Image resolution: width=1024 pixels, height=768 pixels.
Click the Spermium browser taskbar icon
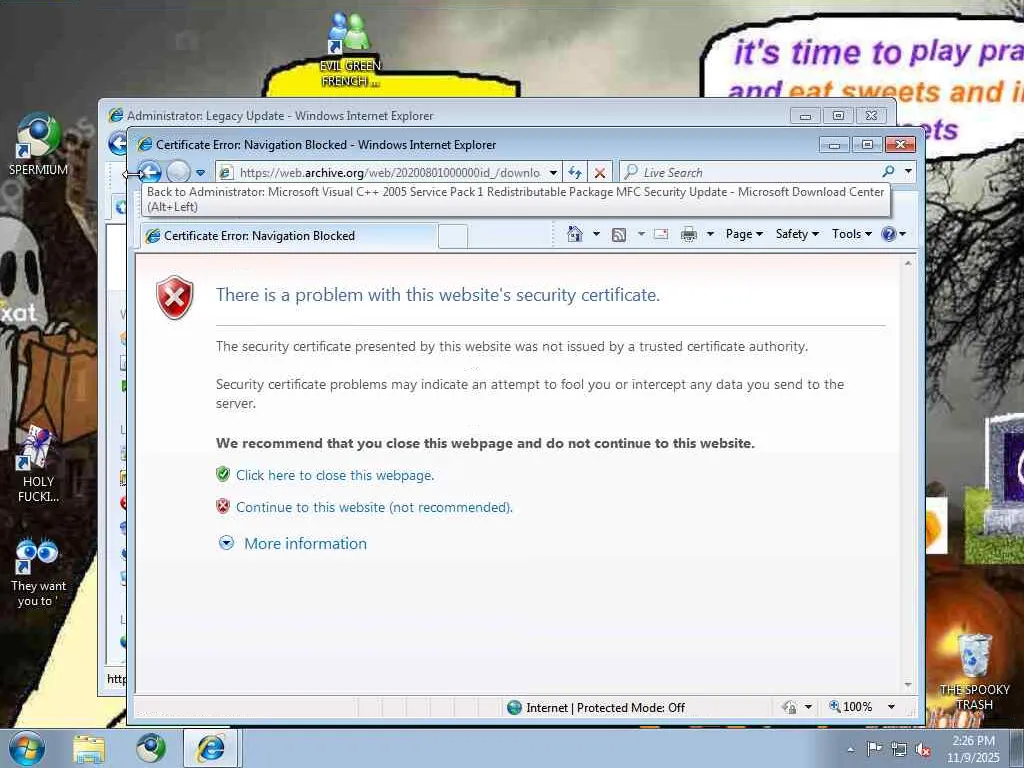click(x=151, y=748)
